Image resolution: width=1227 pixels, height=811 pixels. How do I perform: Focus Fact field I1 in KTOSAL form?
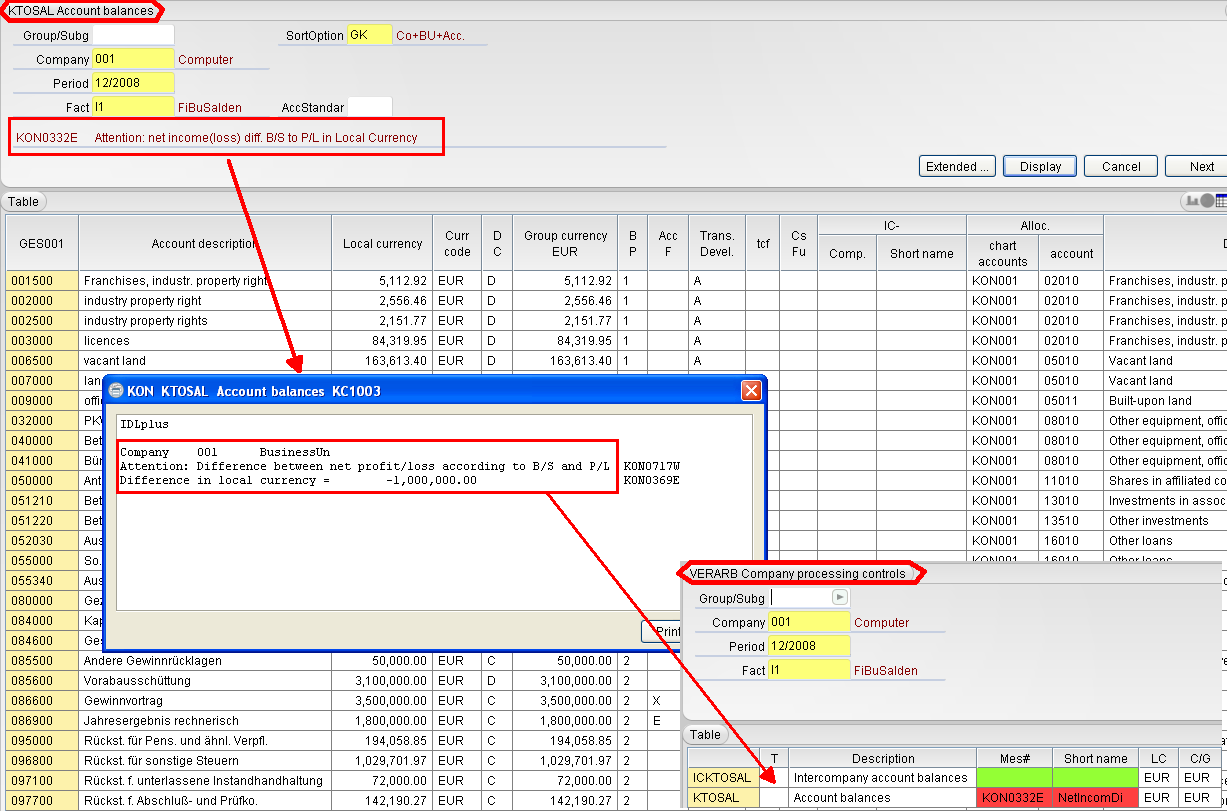point(133,107)
